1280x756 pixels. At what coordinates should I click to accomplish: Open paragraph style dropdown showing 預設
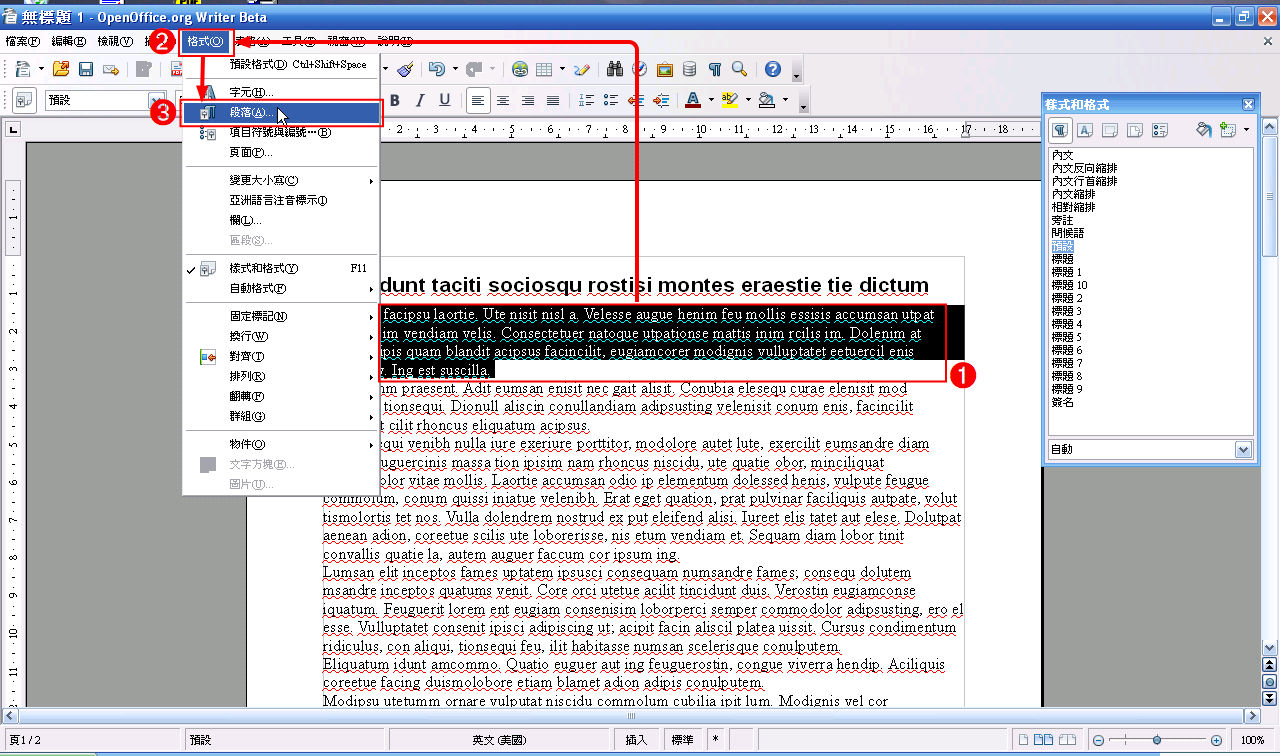pos(157,100)
